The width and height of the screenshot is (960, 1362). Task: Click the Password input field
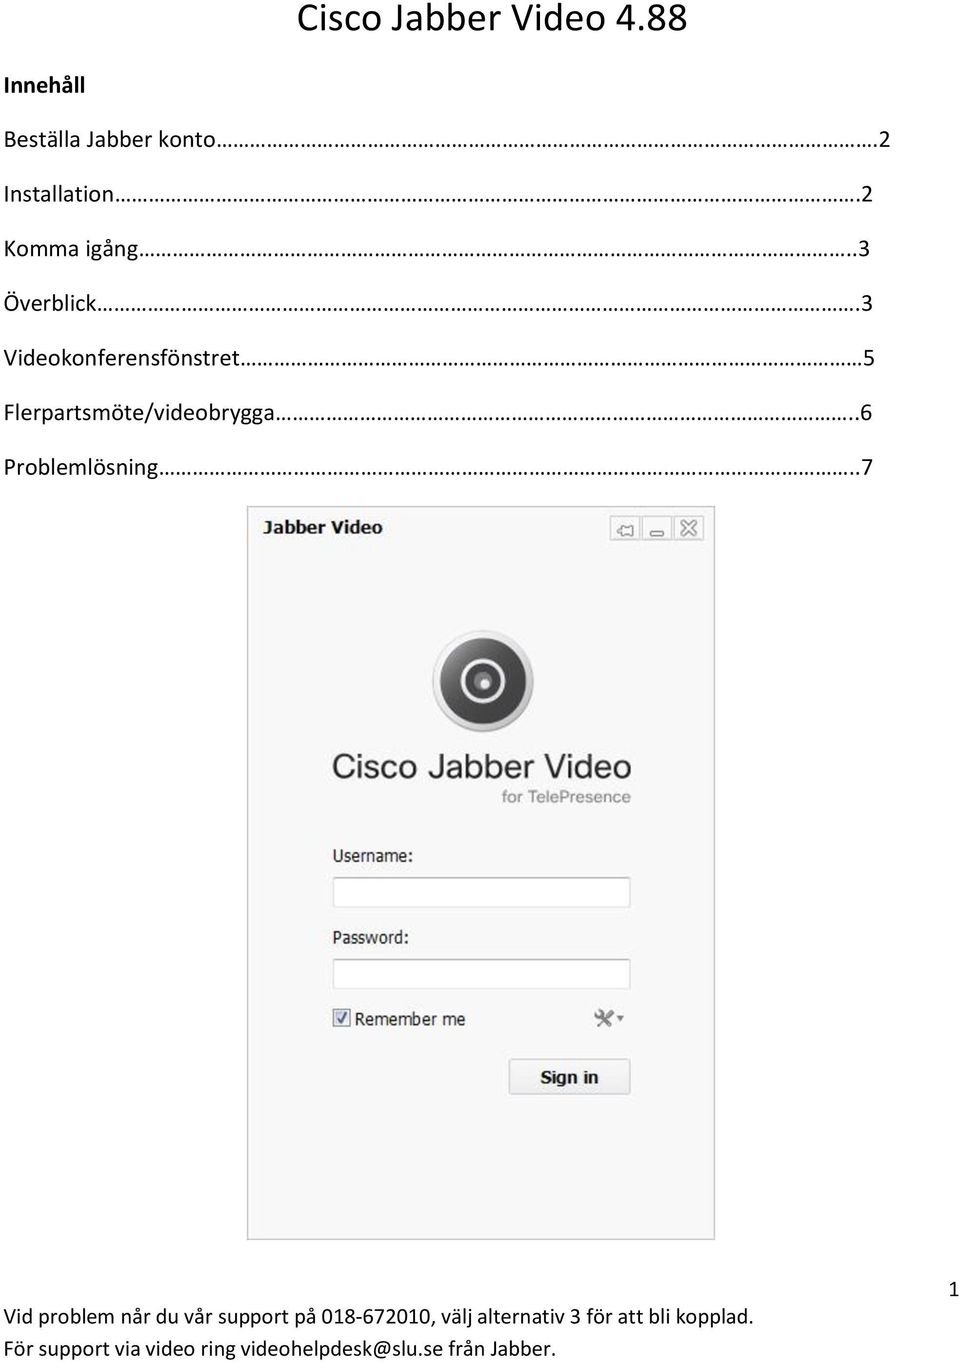[481, 974]
